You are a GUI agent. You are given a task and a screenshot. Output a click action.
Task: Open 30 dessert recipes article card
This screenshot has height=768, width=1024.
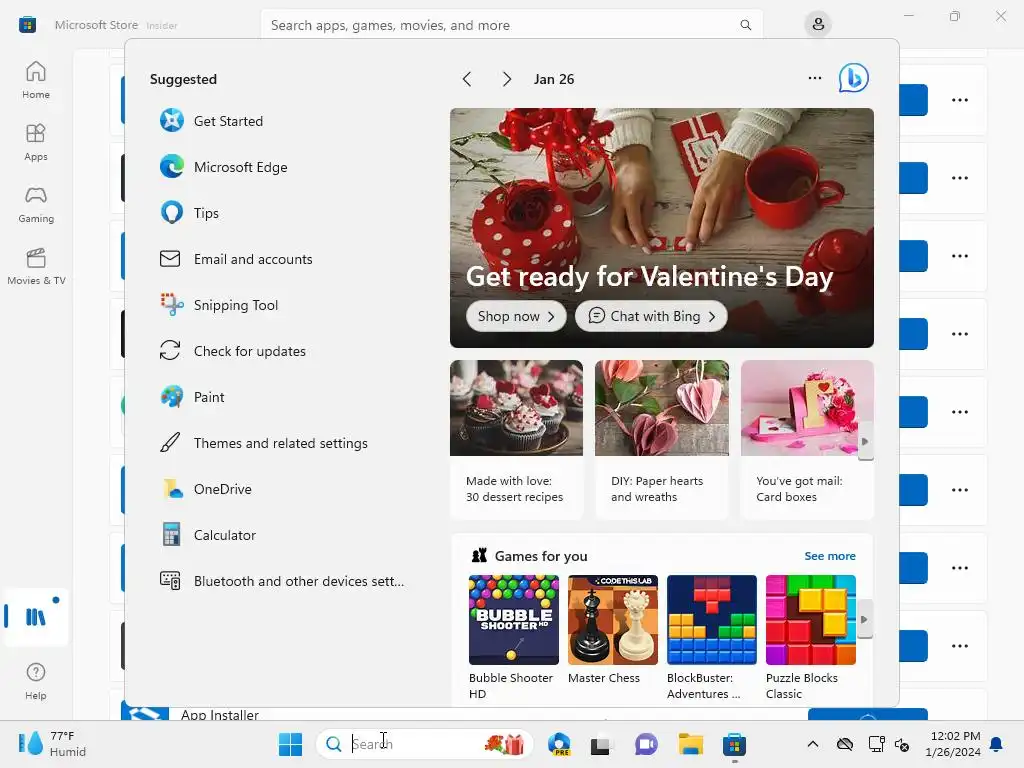coord(516,440)
